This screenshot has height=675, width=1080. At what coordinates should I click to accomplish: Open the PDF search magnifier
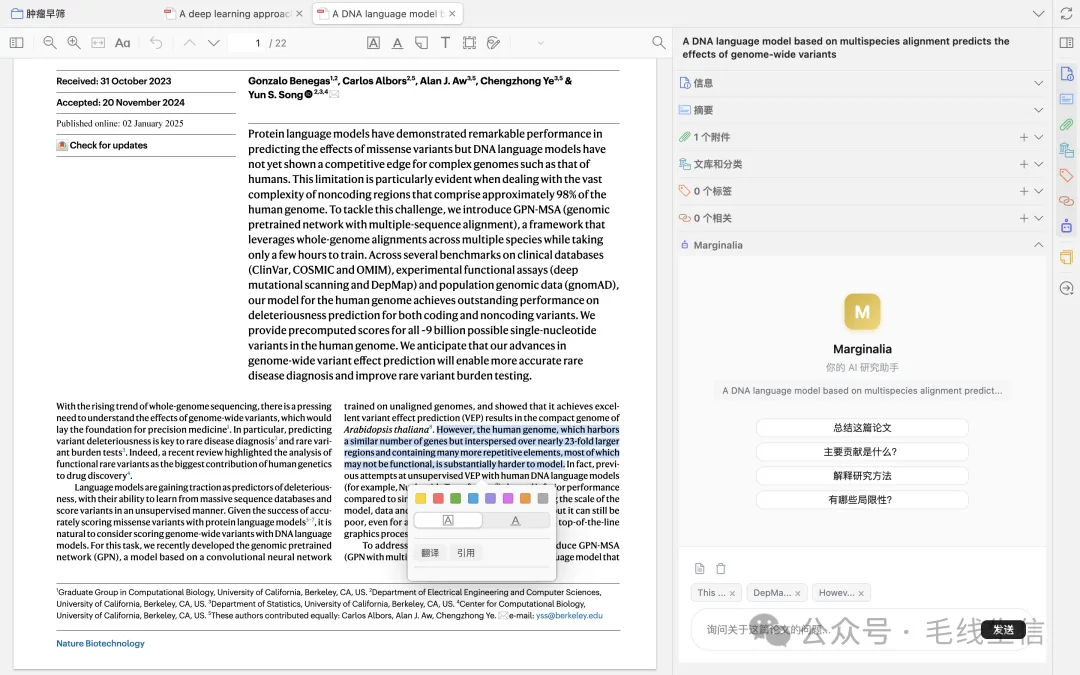click(x=658, y=43)
